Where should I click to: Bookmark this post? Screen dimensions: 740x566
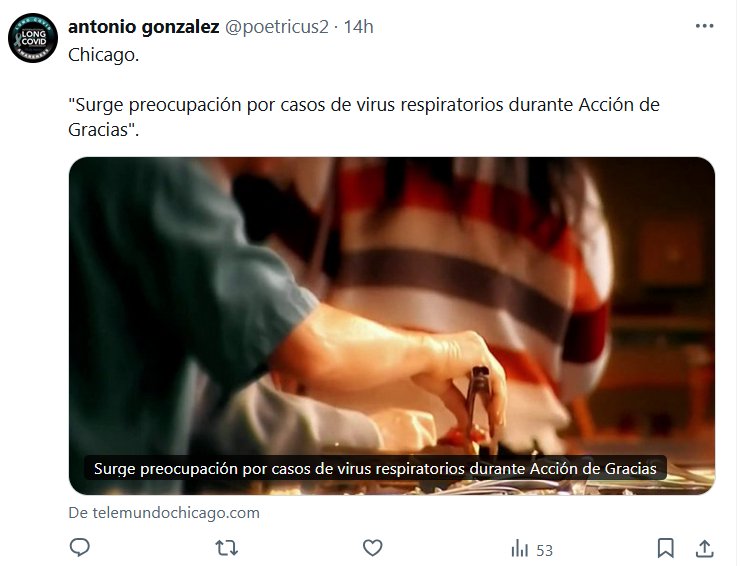665,549
